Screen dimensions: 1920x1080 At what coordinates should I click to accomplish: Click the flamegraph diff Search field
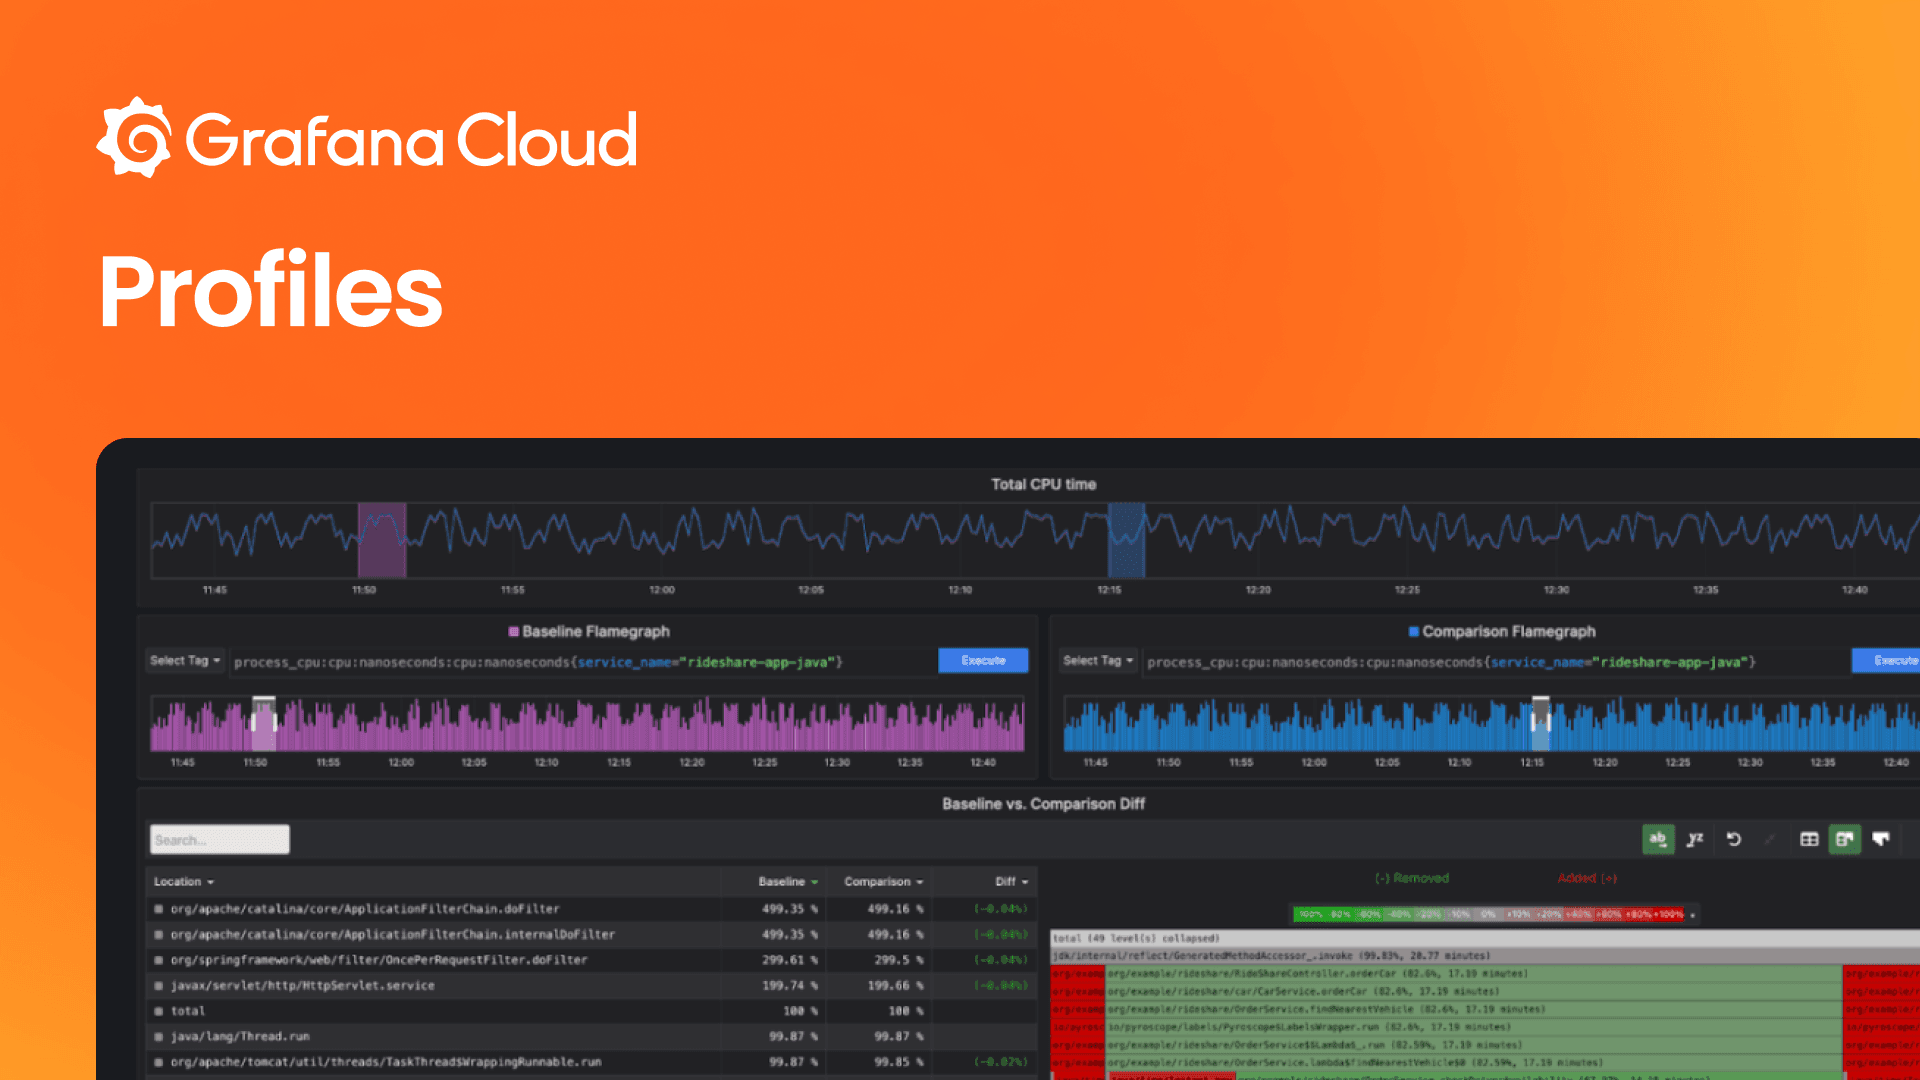pos(220,840)
